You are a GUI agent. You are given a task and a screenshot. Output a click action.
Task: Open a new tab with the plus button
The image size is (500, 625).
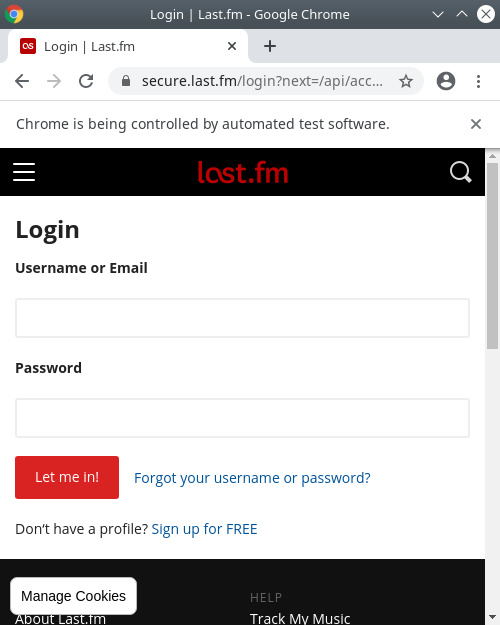(270, 46)
